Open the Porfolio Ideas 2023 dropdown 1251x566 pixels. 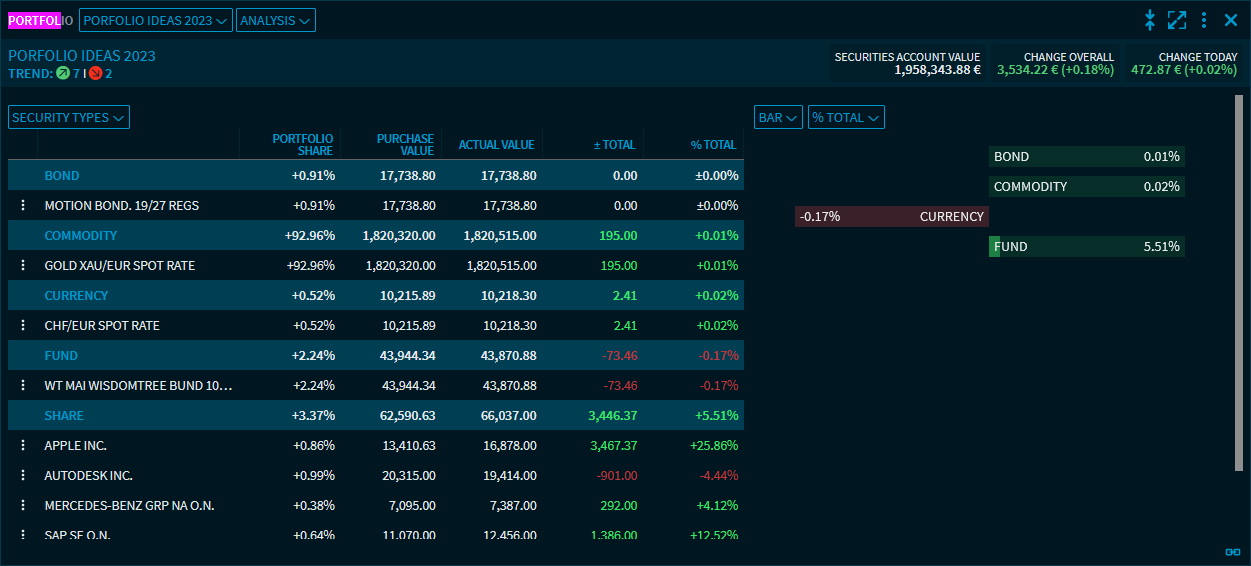click(155, 20)
